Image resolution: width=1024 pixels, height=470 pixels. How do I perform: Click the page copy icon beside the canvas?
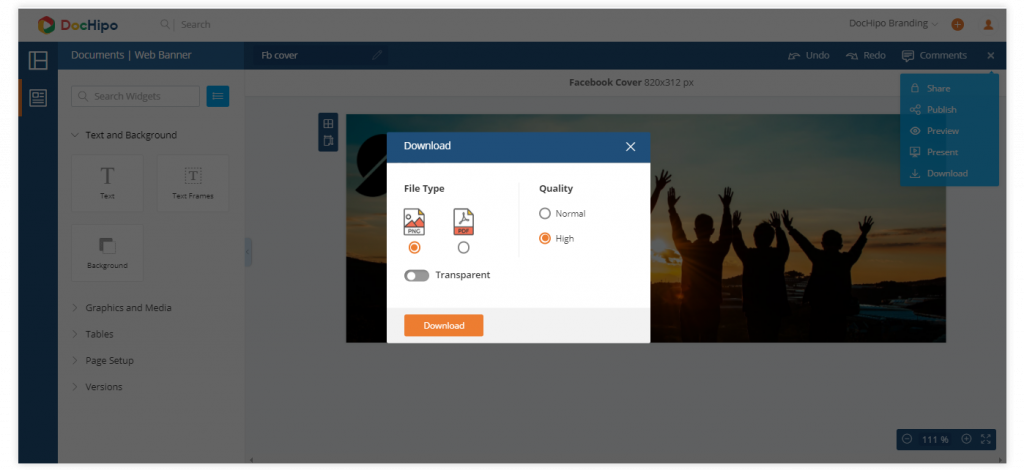(x=328, y=140)
